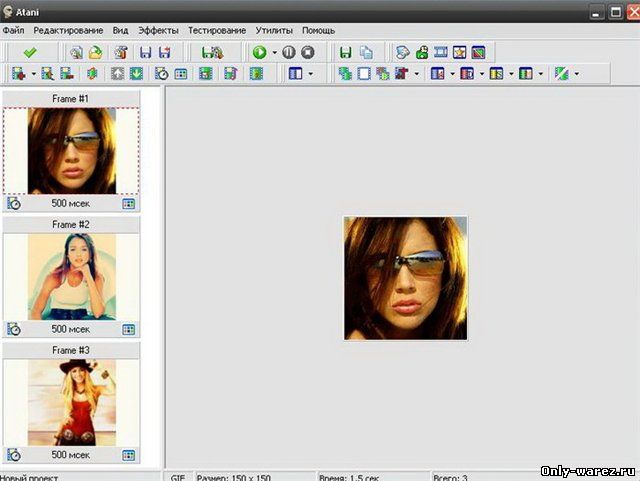
Task: Move frame down using green down-arrow icon
Action: point(135,74)
